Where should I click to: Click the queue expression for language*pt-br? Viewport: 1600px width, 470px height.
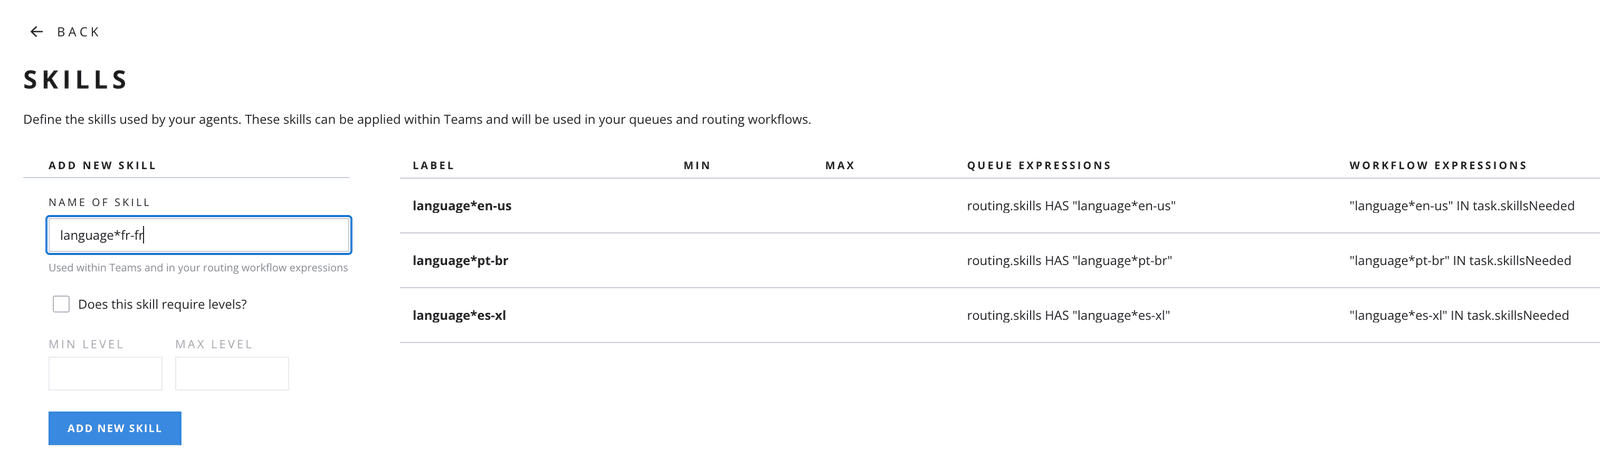pyautogui.click(x=1069, y=261)
